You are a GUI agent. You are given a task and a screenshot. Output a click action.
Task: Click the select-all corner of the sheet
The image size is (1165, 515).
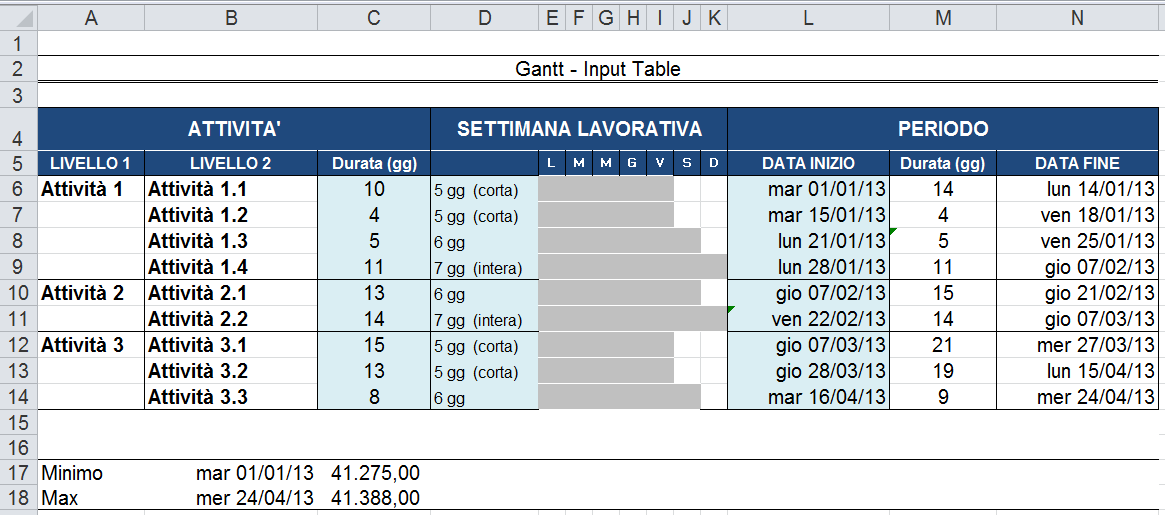point(18,17)
